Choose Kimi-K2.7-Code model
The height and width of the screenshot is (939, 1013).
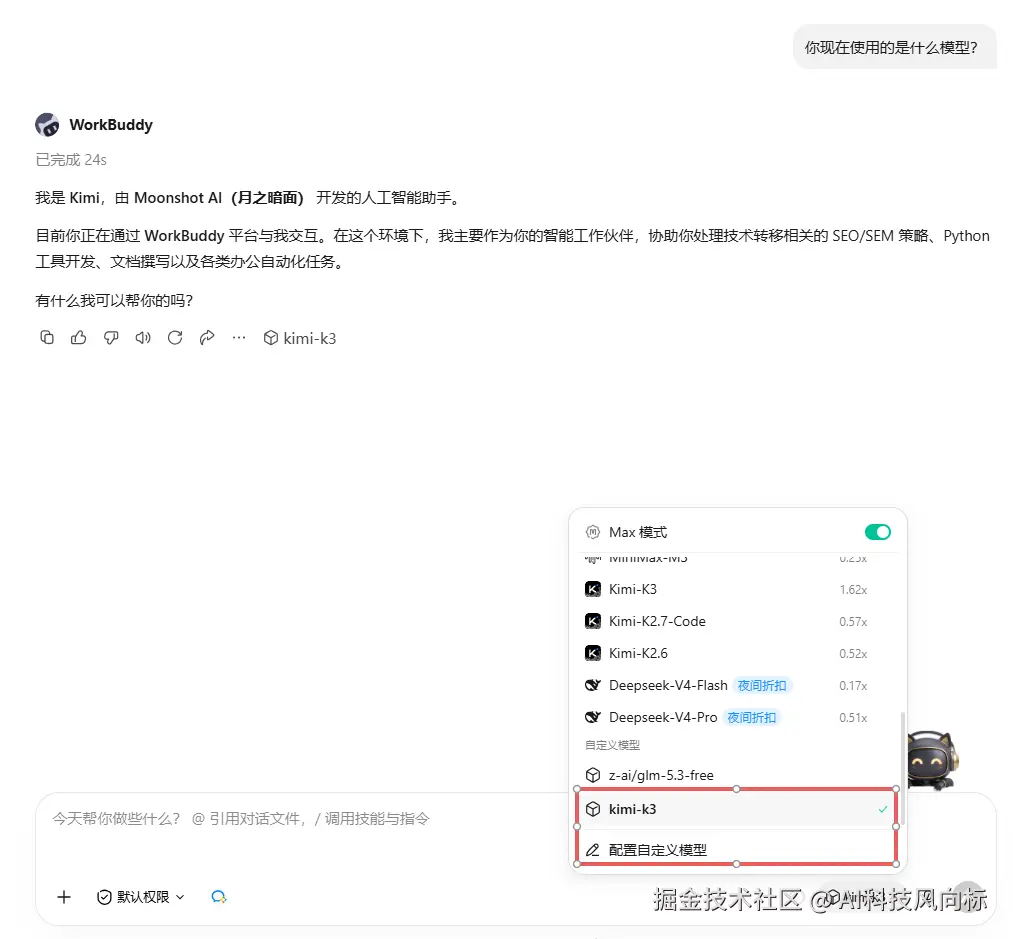pyautogui.click(x=736, y=621)
